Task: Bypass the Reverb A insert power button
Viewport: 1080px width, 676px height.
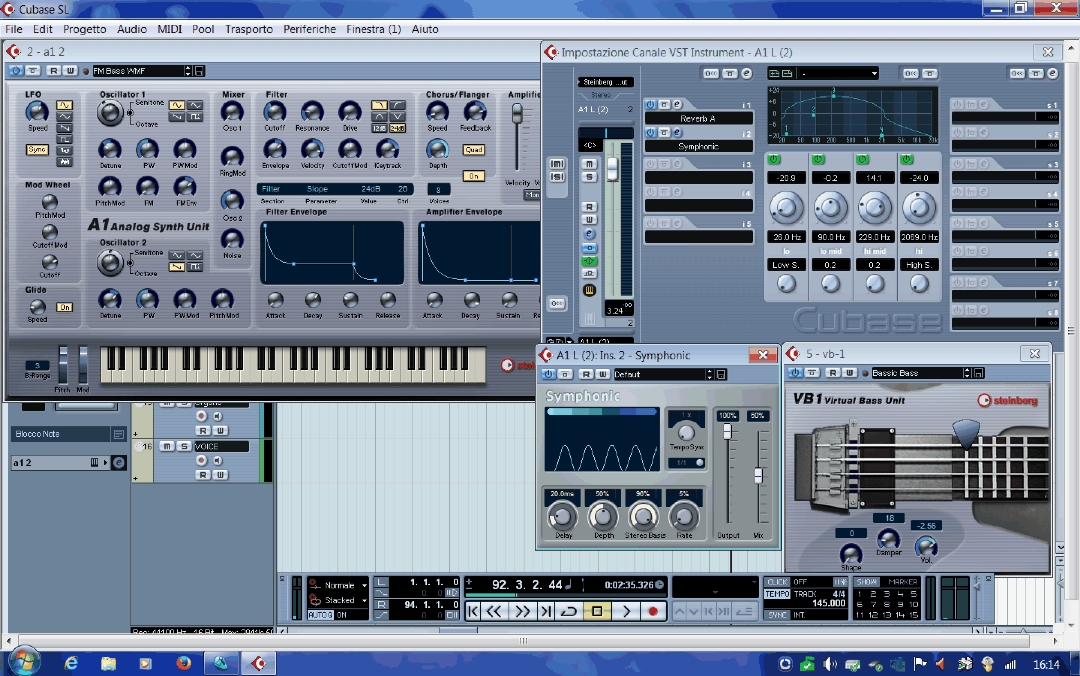Action: (x=651, y=105)
